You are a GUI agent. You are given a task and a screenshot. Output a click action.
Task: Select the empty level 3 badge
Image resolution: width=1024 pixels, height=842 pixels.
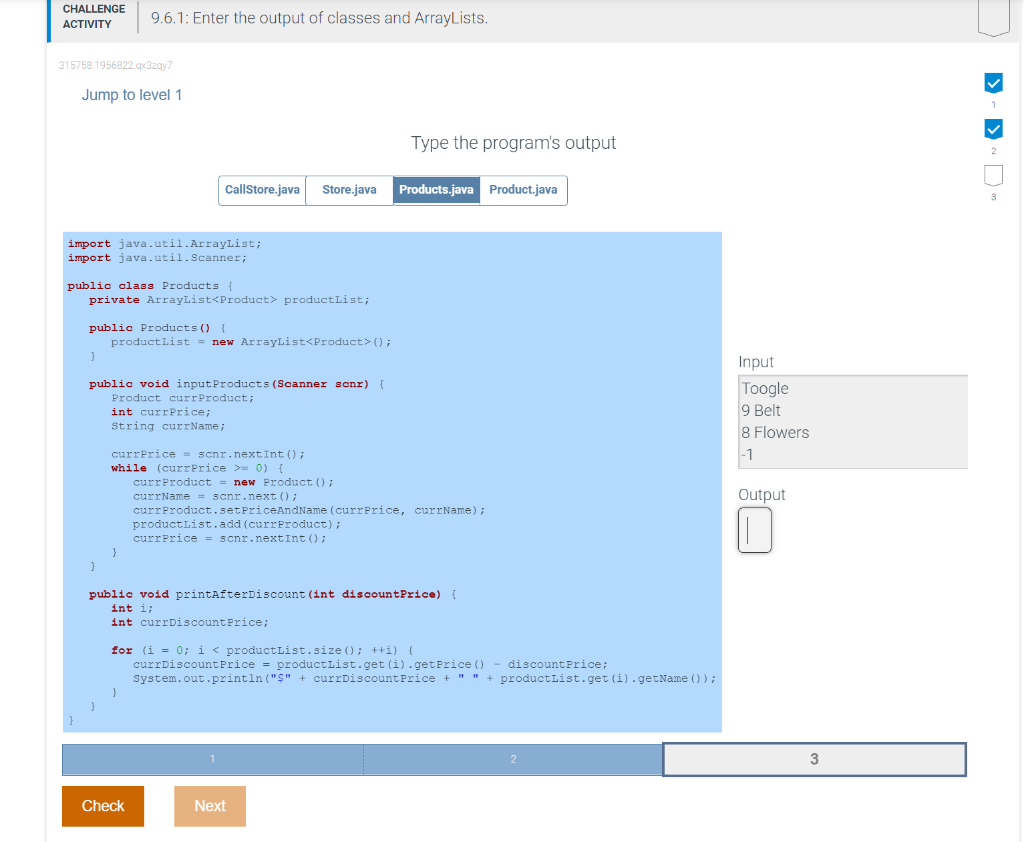pyautogui.click(x=993, y=174)
